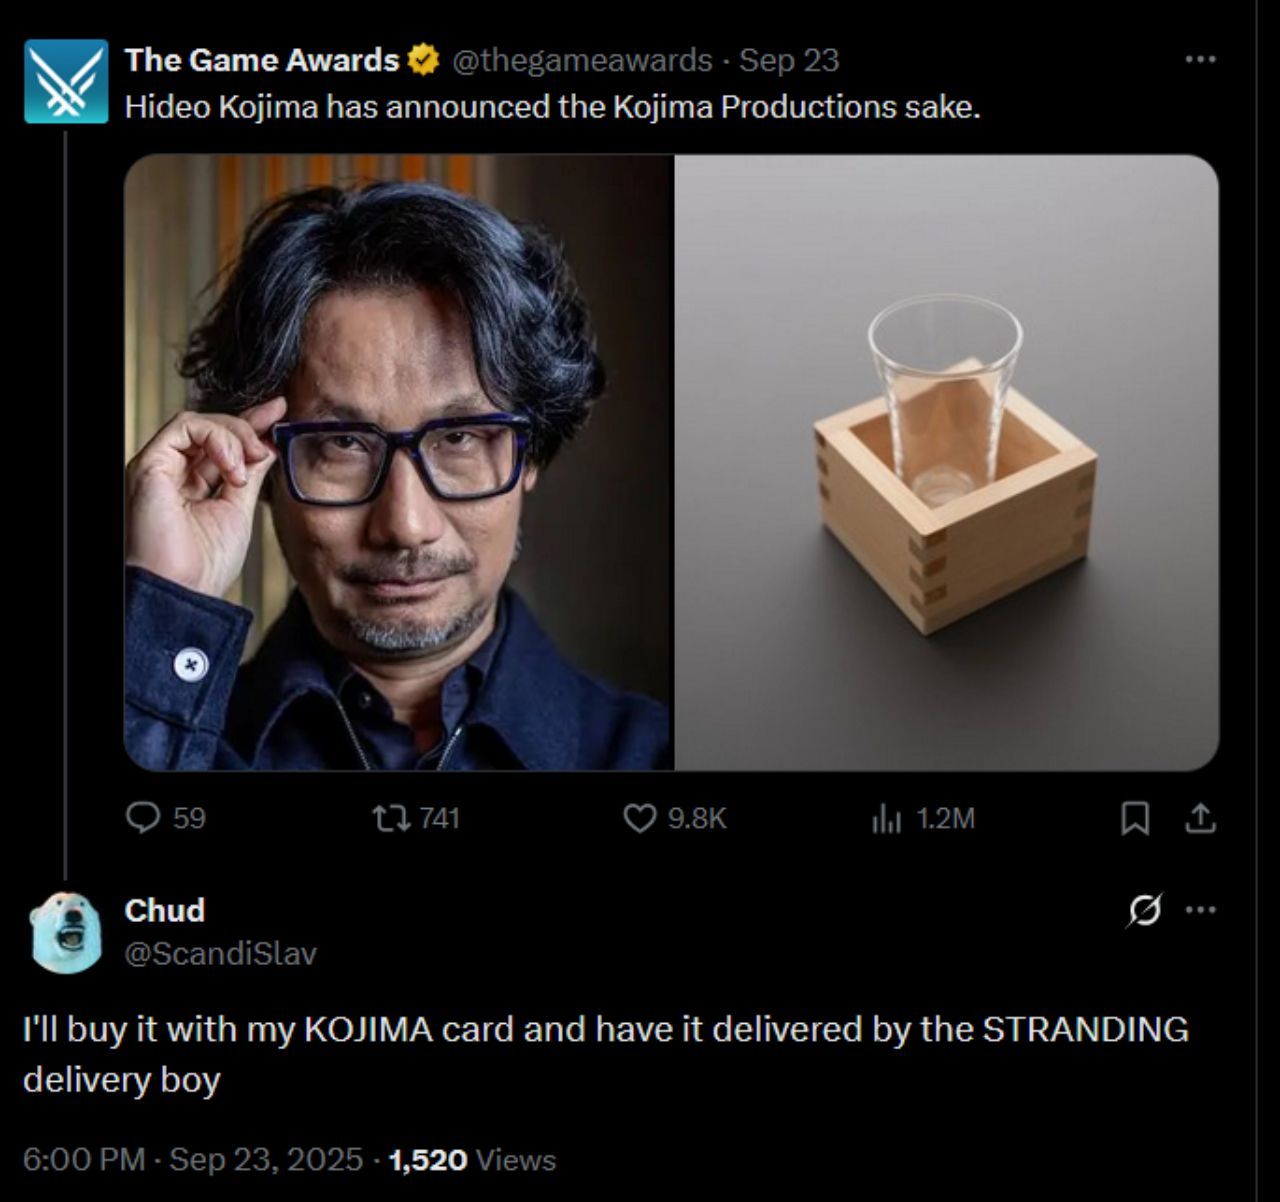Like the post with 9.8K likes

point(639,819)
